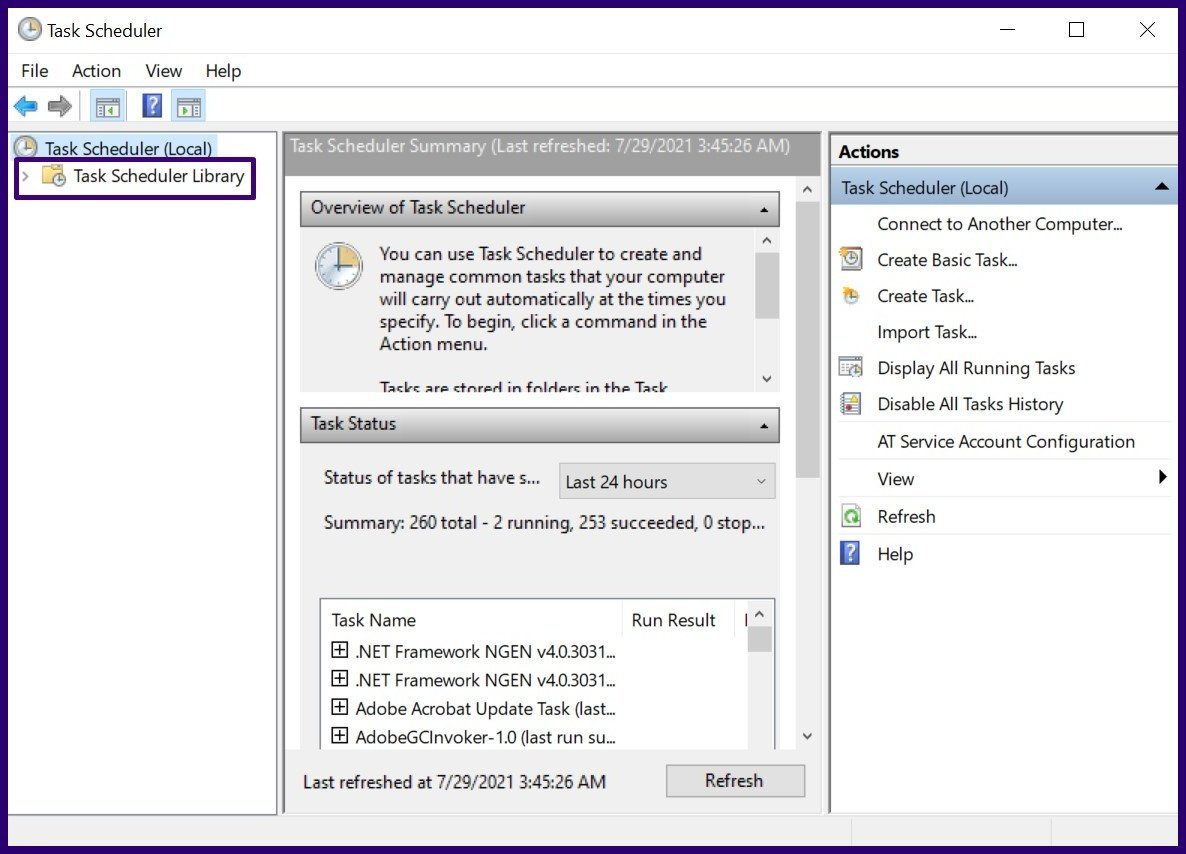Click the green Refresh icon in Actions

tap(851, 517)
